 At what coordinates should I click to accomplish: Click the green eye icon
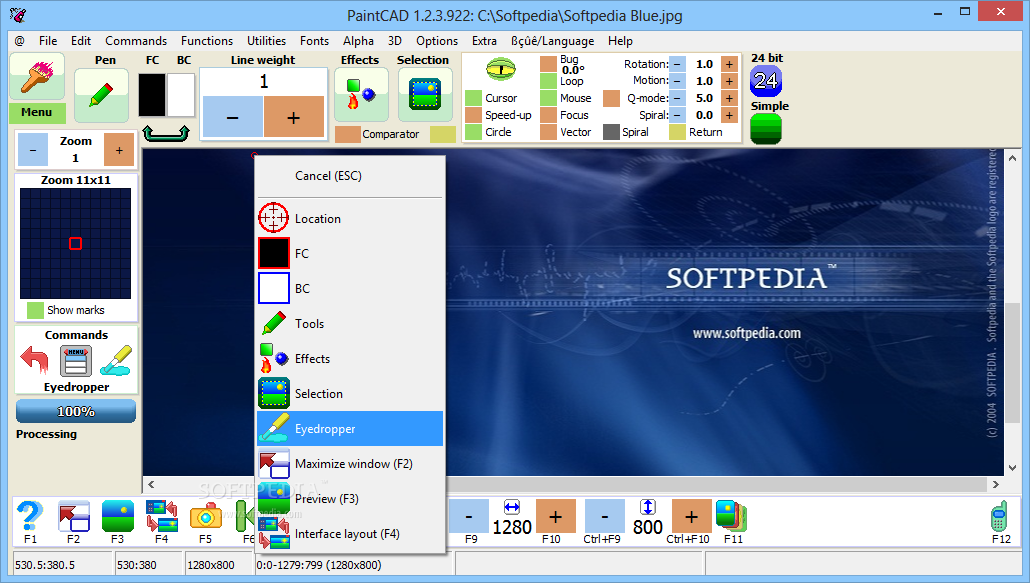501,68
